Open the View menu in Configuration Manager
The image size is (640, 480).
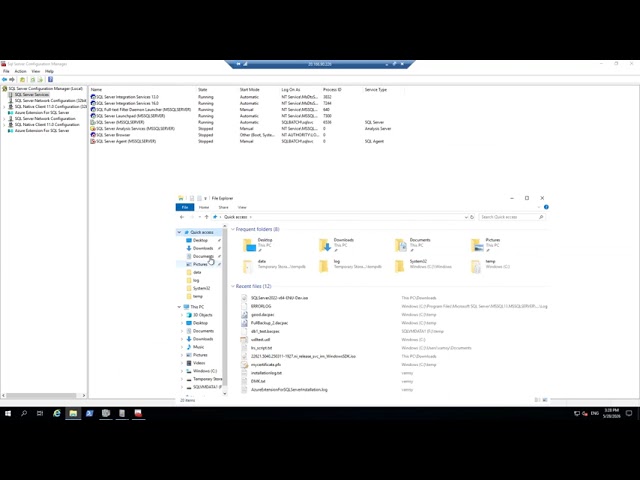[36, 71]
